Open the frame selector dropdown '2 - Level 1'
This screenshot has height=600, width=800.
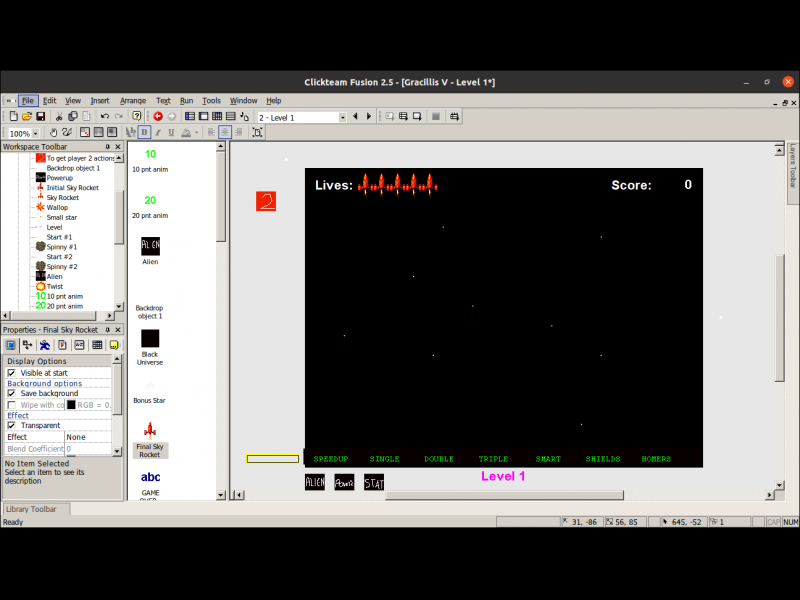tap(342, 117)
